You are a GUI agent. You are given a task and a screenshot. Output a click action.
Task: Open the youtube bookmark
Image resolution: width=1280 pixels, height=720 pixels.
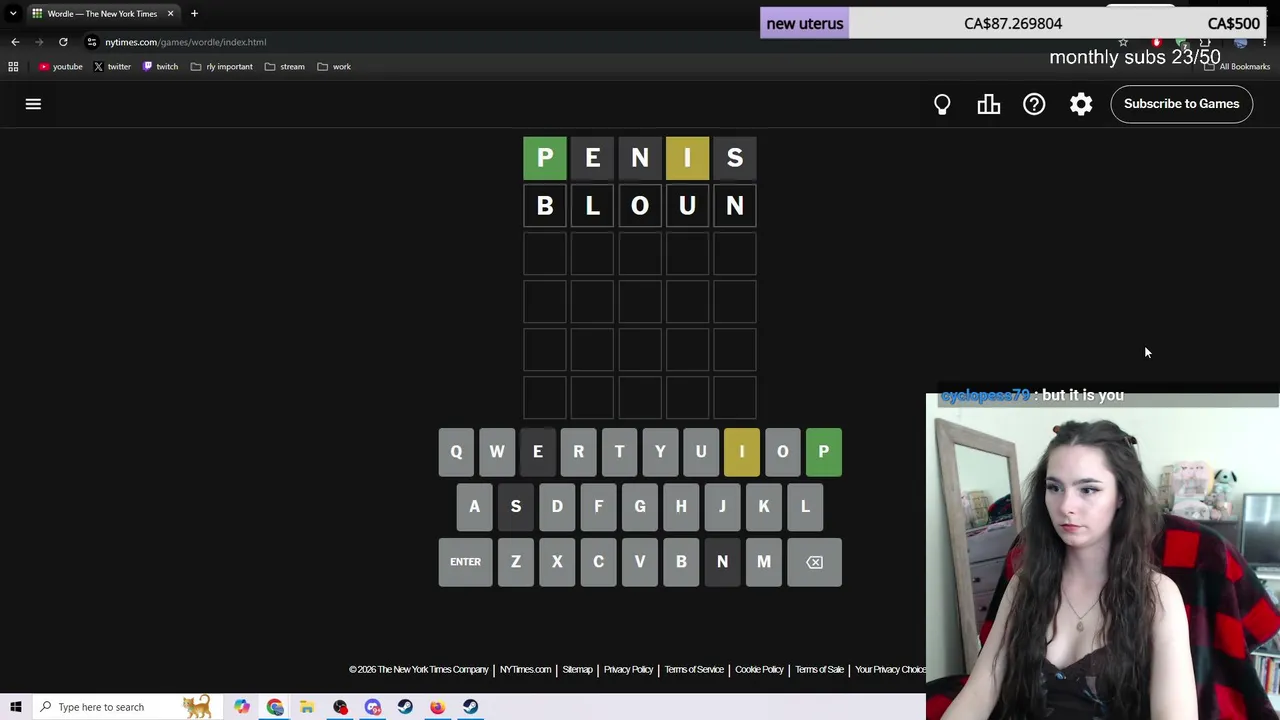(x=61, y=67)
